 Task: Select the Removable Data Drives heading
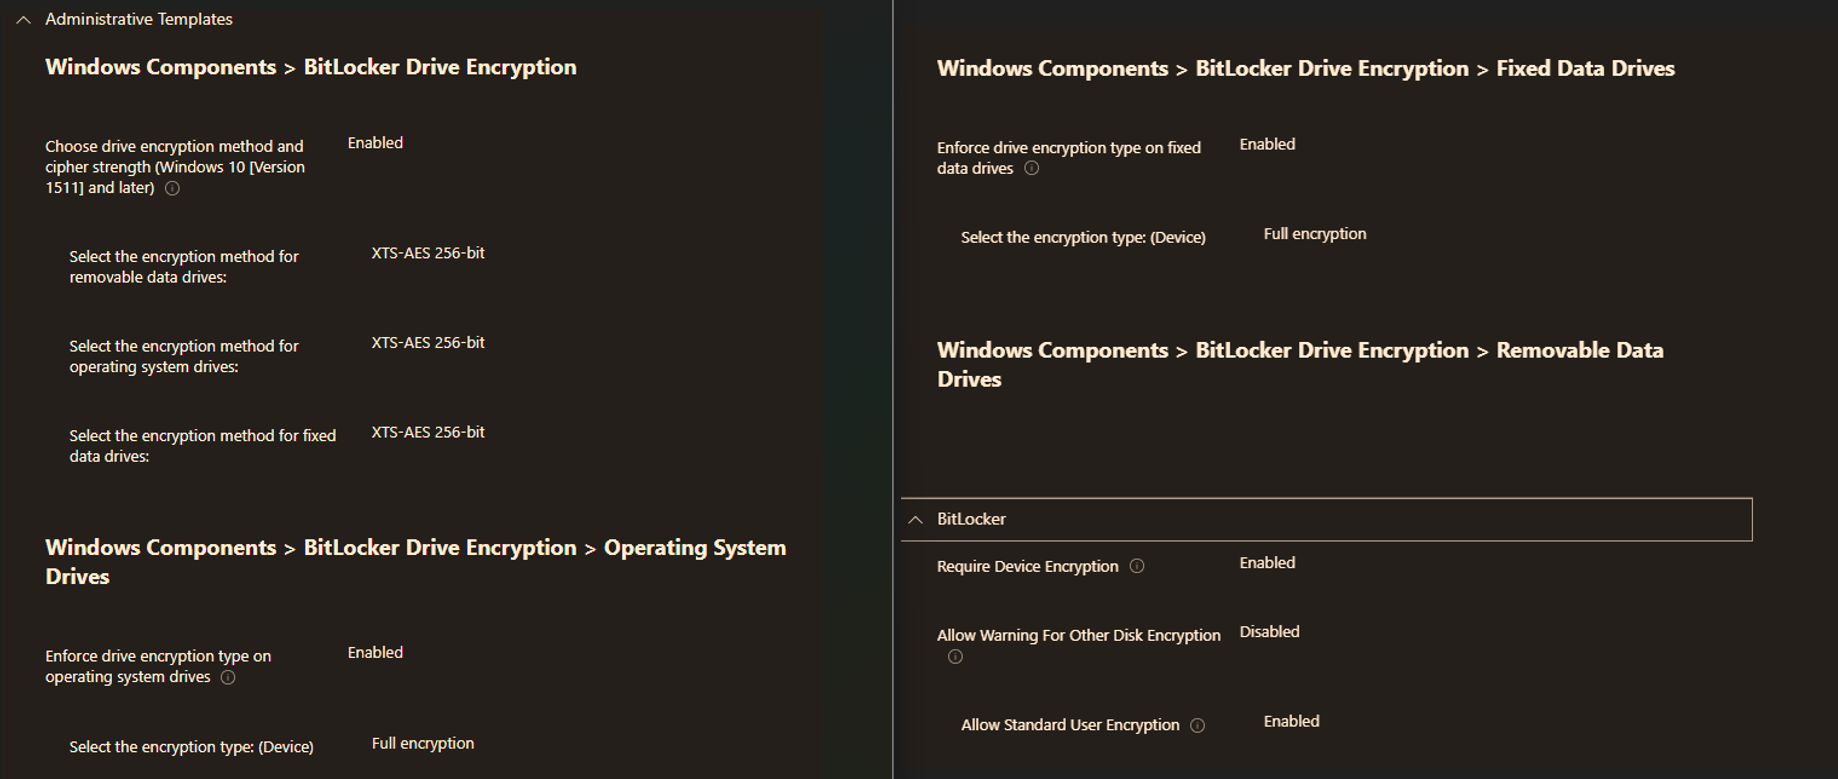[x=1299, y=364]
